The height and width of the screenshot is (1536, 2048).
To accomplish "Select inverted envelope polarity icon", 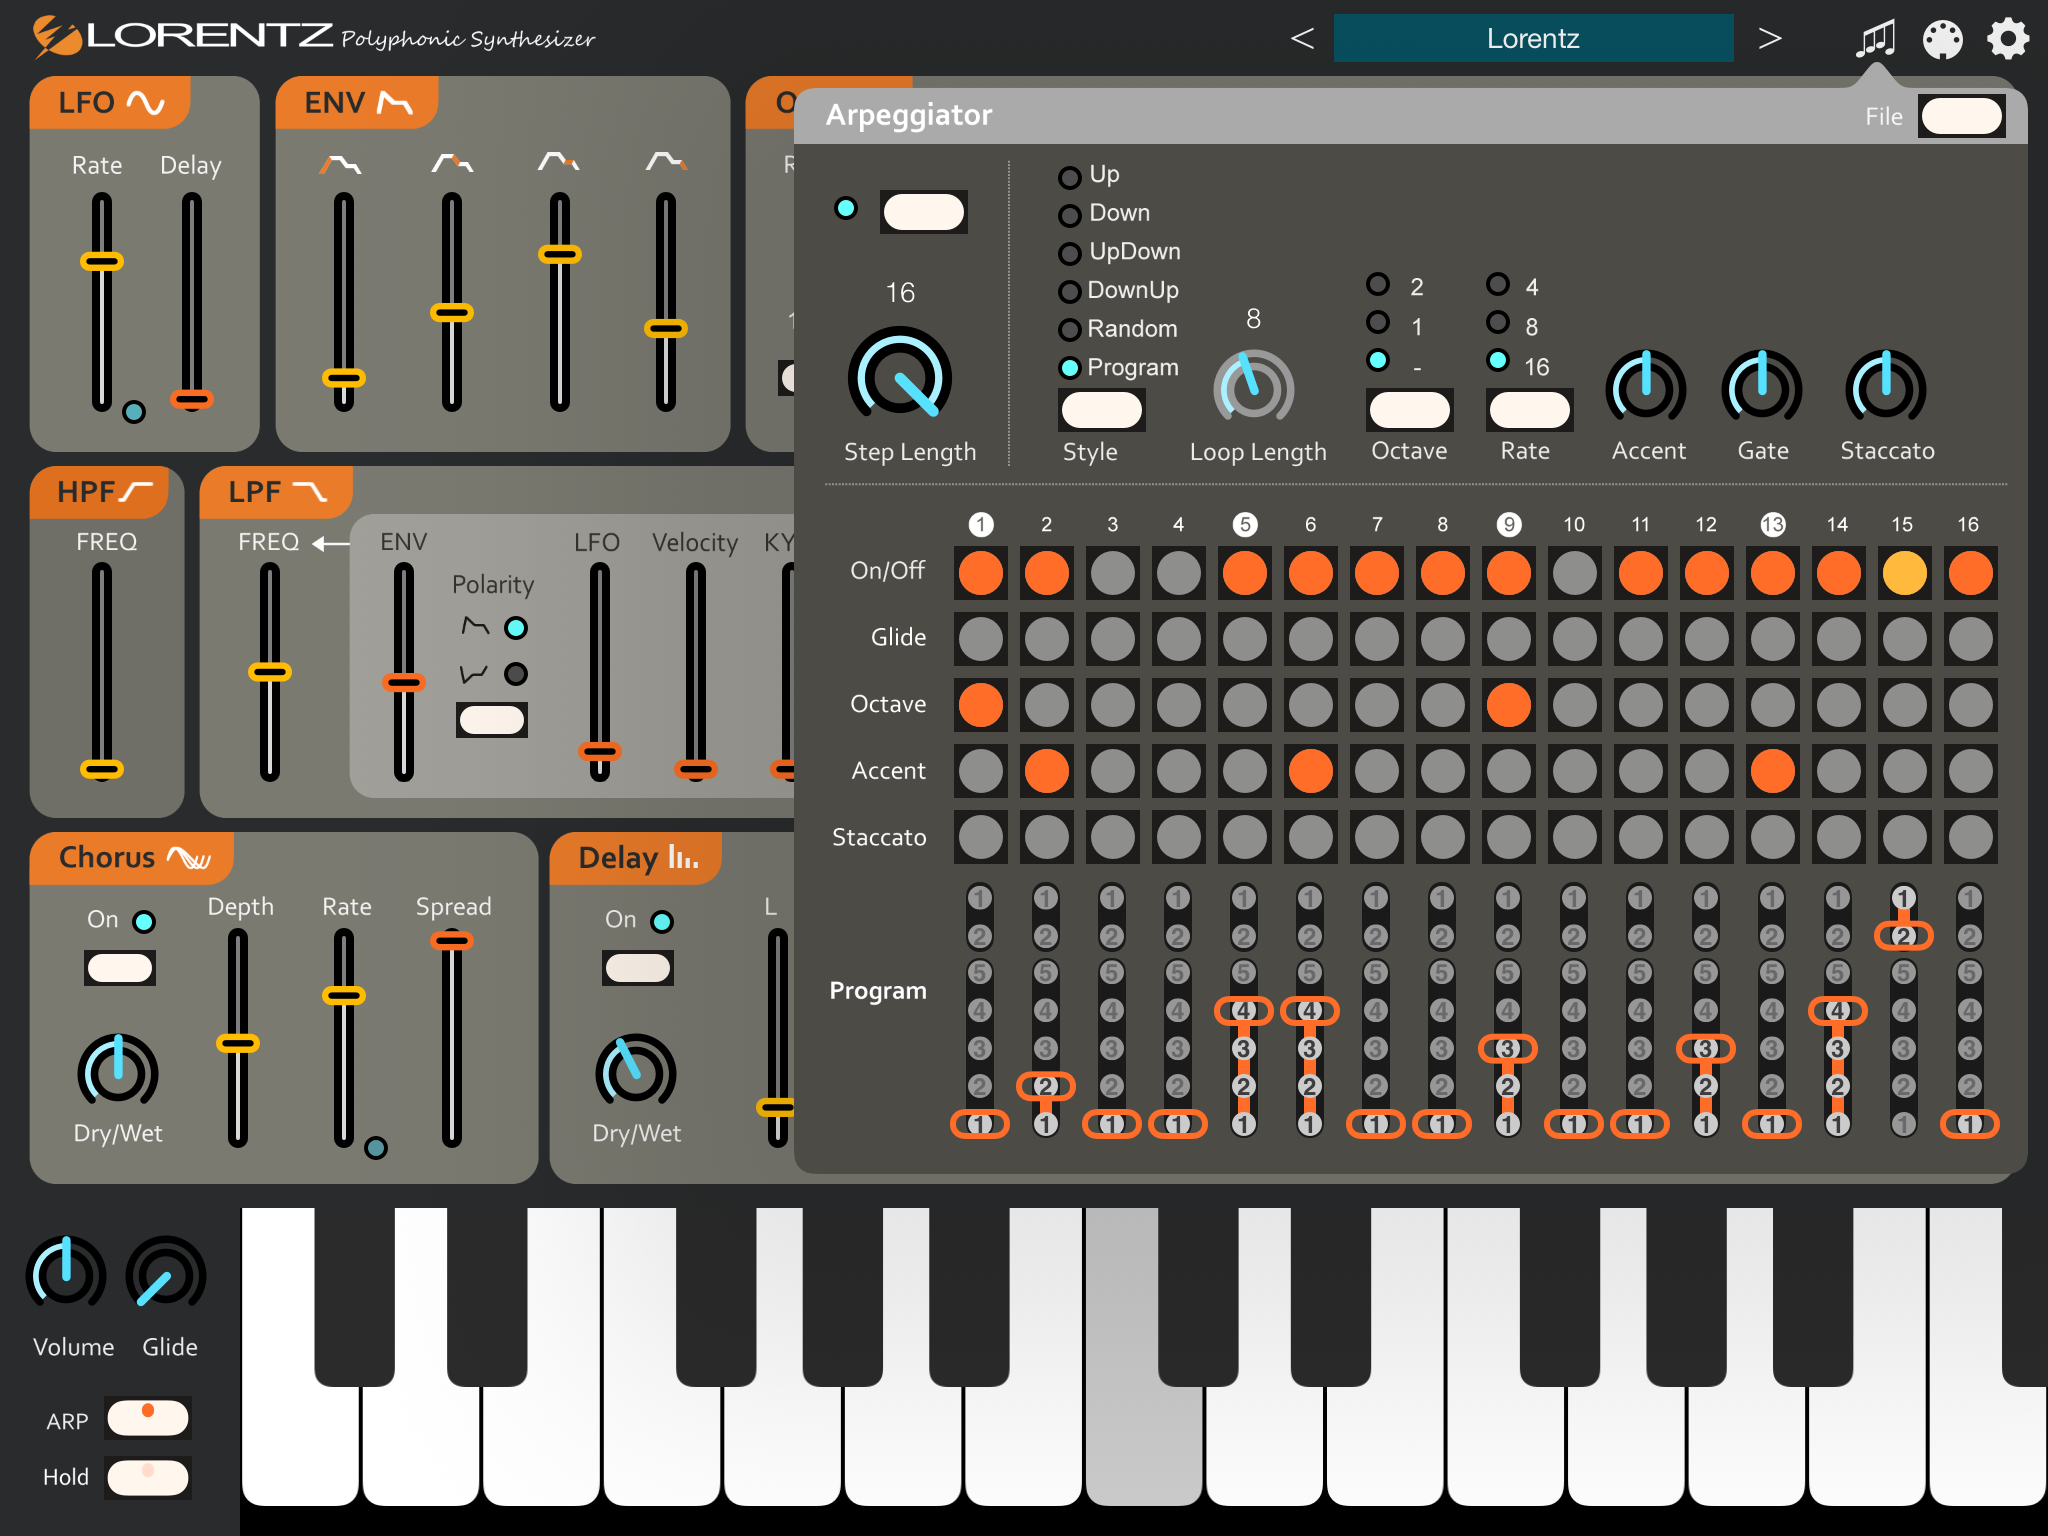I will (475, 673).
